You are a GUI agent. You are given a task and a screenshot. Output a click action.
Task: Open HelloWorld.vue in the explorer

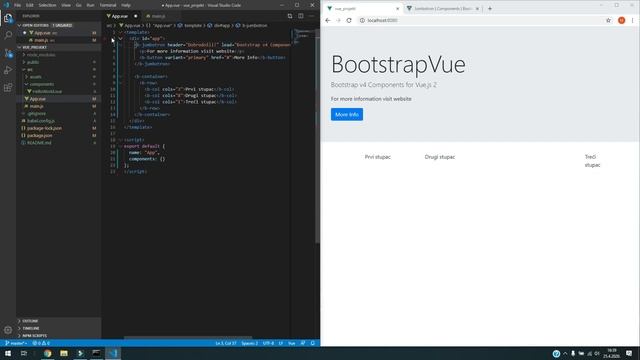point(47,91)
